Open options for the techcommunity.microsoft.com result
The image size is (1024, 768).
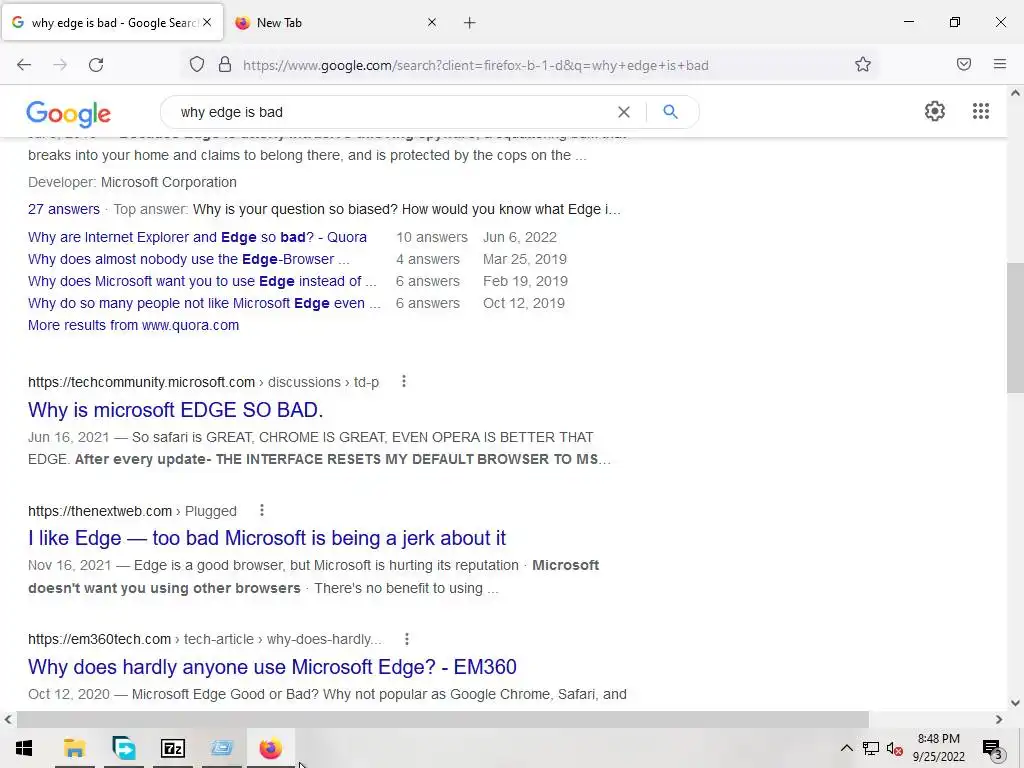tap(404, 381)
